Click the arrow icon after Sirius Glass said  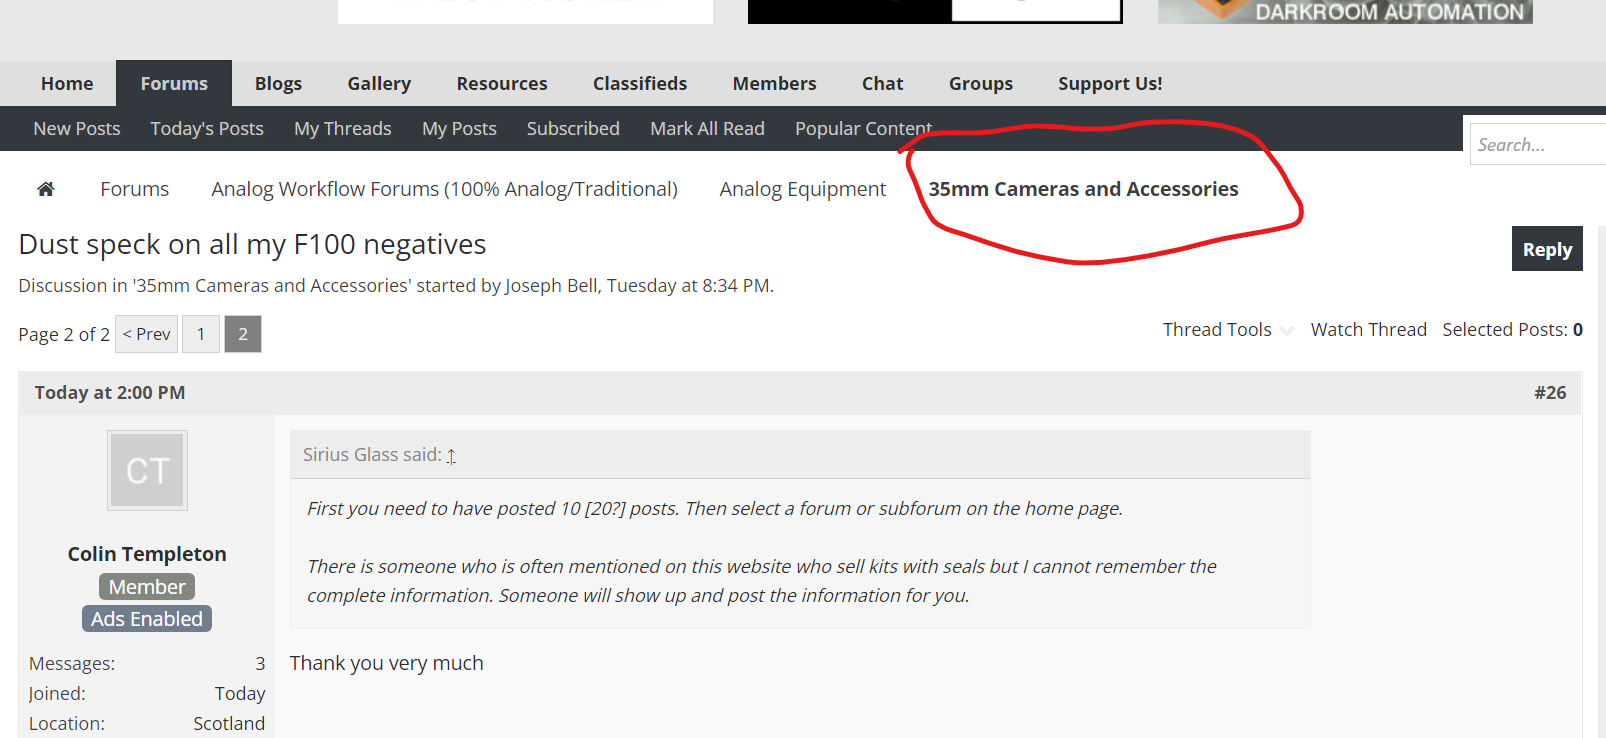(x=451, y=456)
